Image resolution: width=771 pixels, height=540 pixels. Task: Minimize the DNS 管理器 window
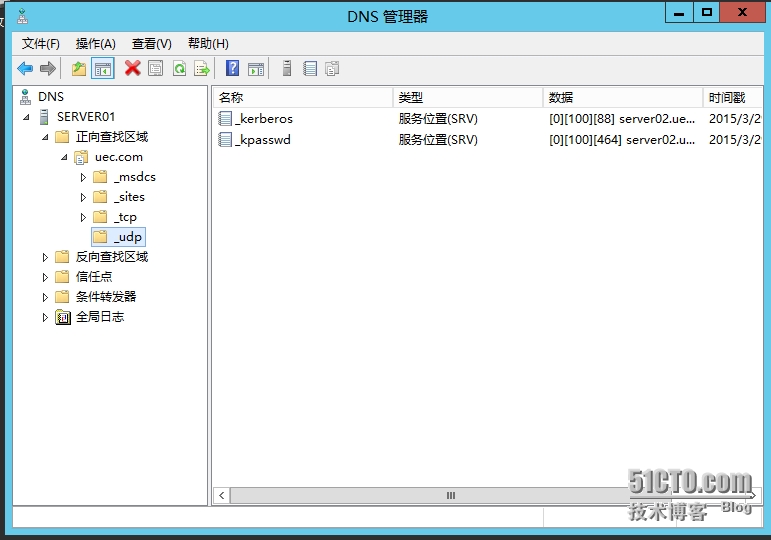click(x=679, y=12)
